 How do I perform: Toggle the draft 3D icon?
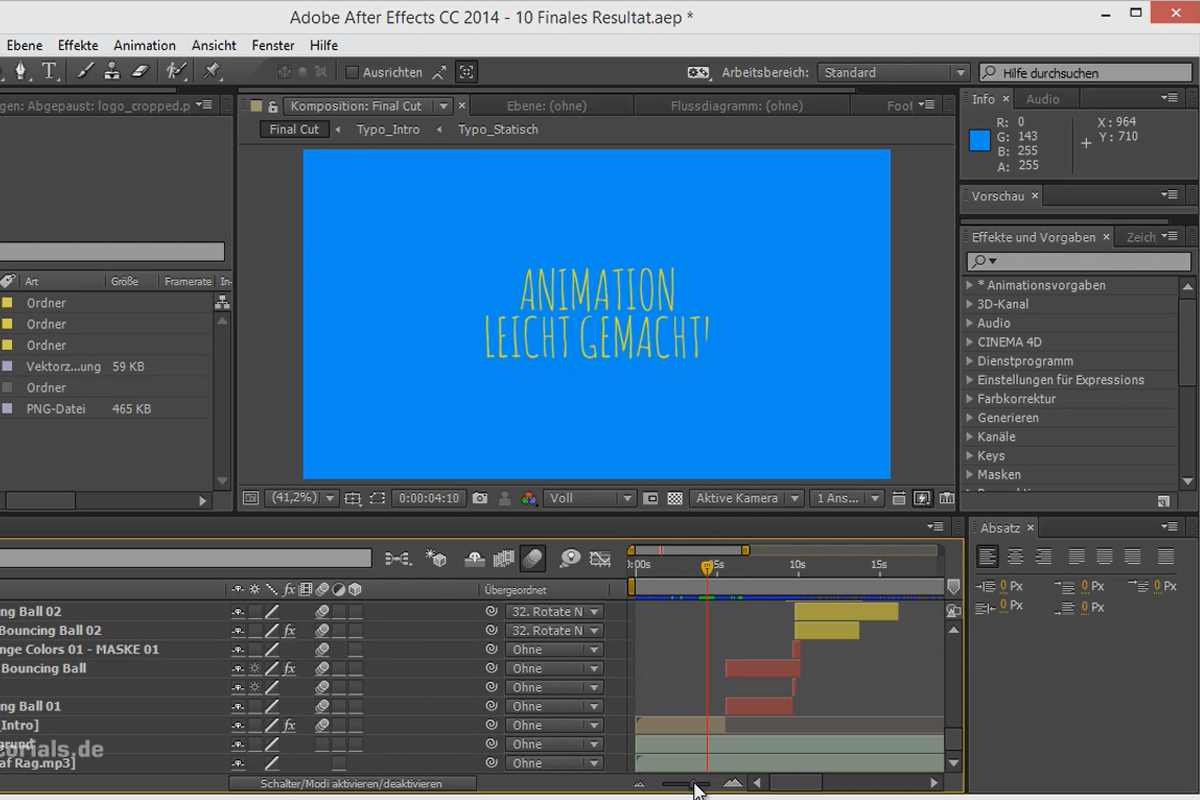pos(435,558)
